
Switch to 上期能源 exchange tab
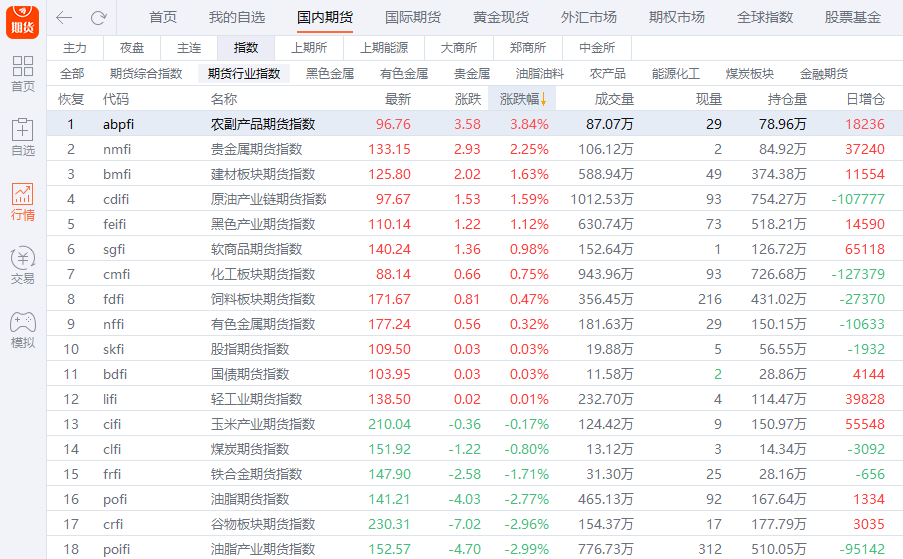click(384, 48)
